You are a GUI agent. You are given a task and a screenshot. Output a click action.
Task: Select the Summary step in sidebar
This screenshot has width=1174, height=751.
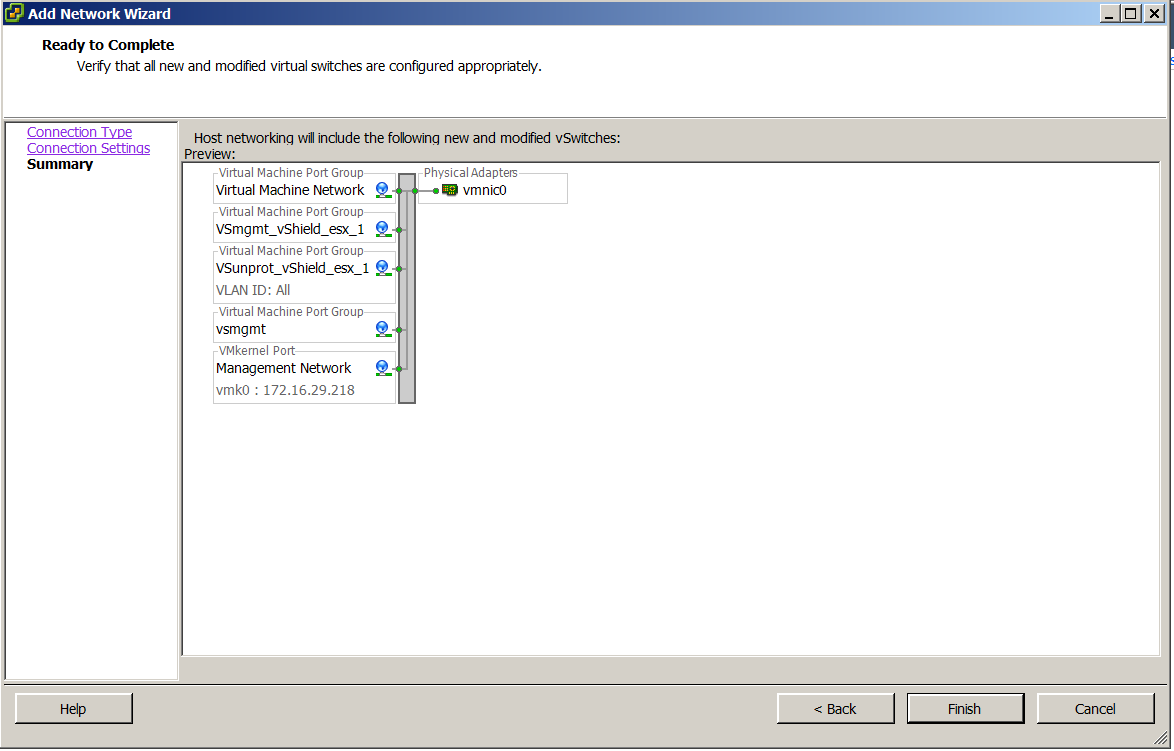(x=60, y=164)
